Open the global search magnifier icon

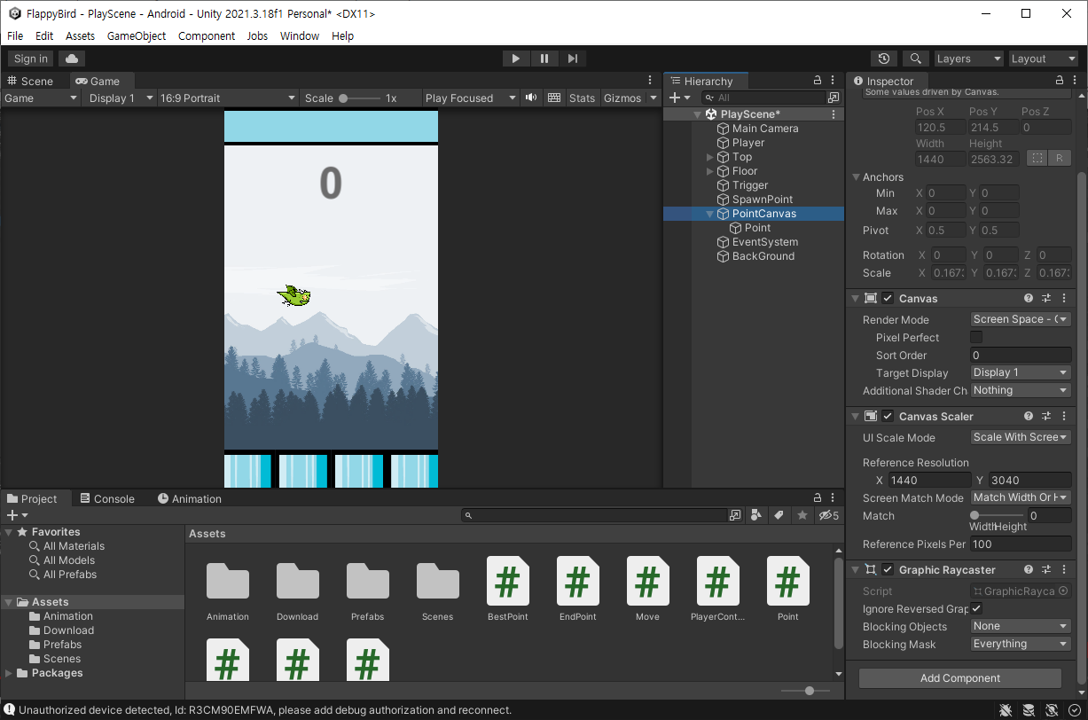[x=915, y=59]
